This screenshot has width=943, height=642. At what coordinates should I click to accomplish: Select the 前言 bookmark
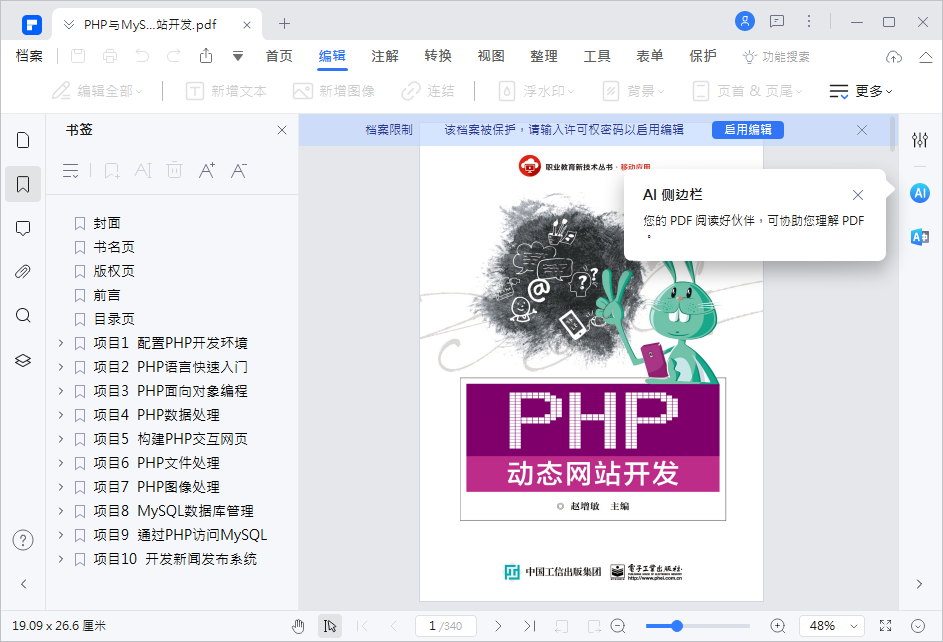pos(107,295)
